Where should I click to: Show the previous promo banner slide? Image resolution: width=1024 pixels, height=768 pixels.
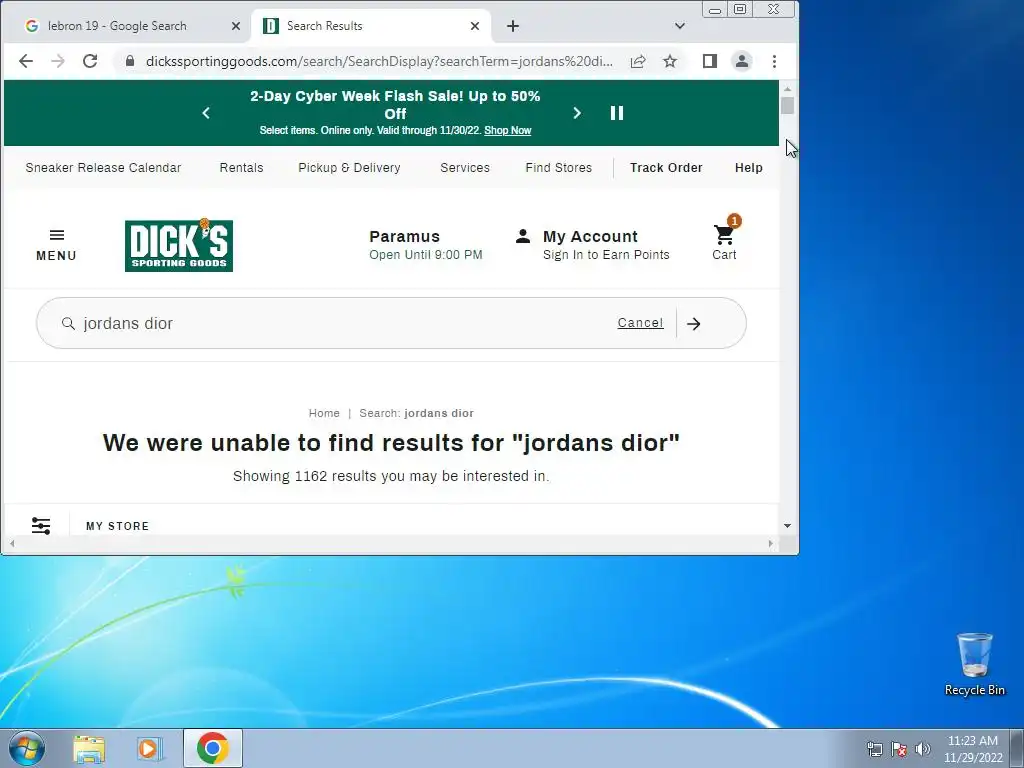[x=206, y=113]
